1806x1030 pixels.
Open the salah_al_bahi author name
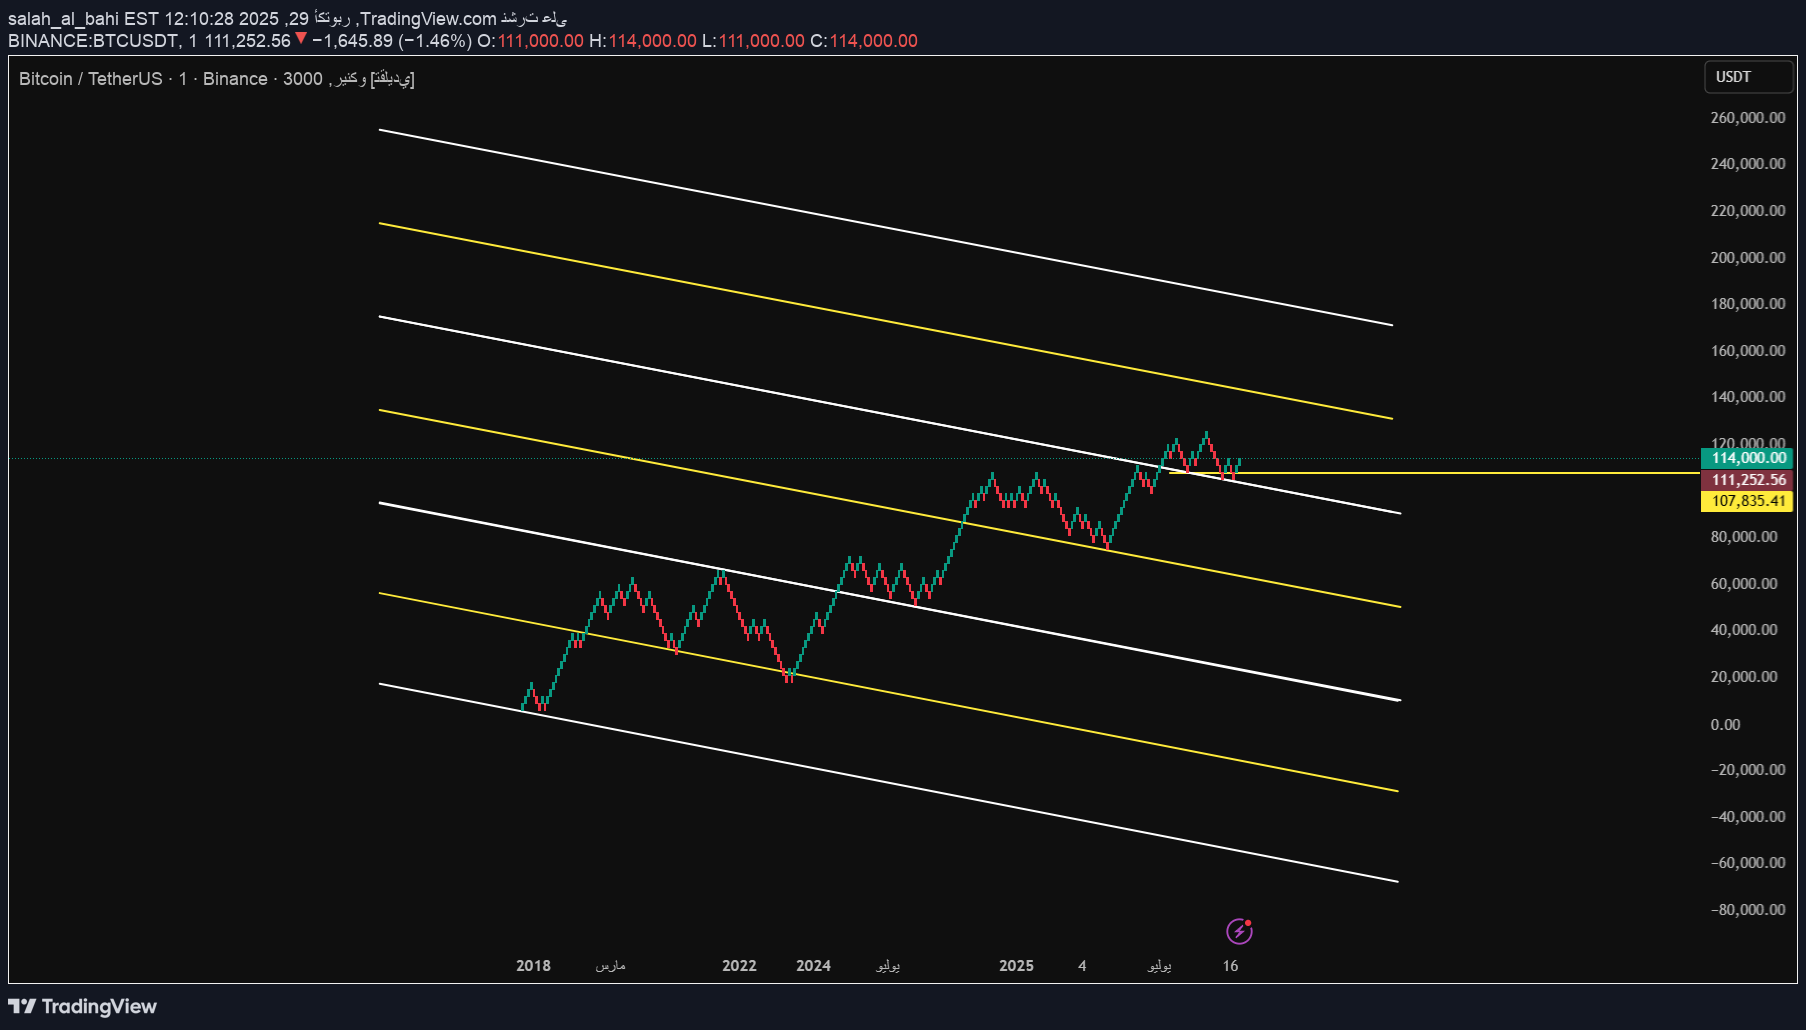click(x=63, y=19)
